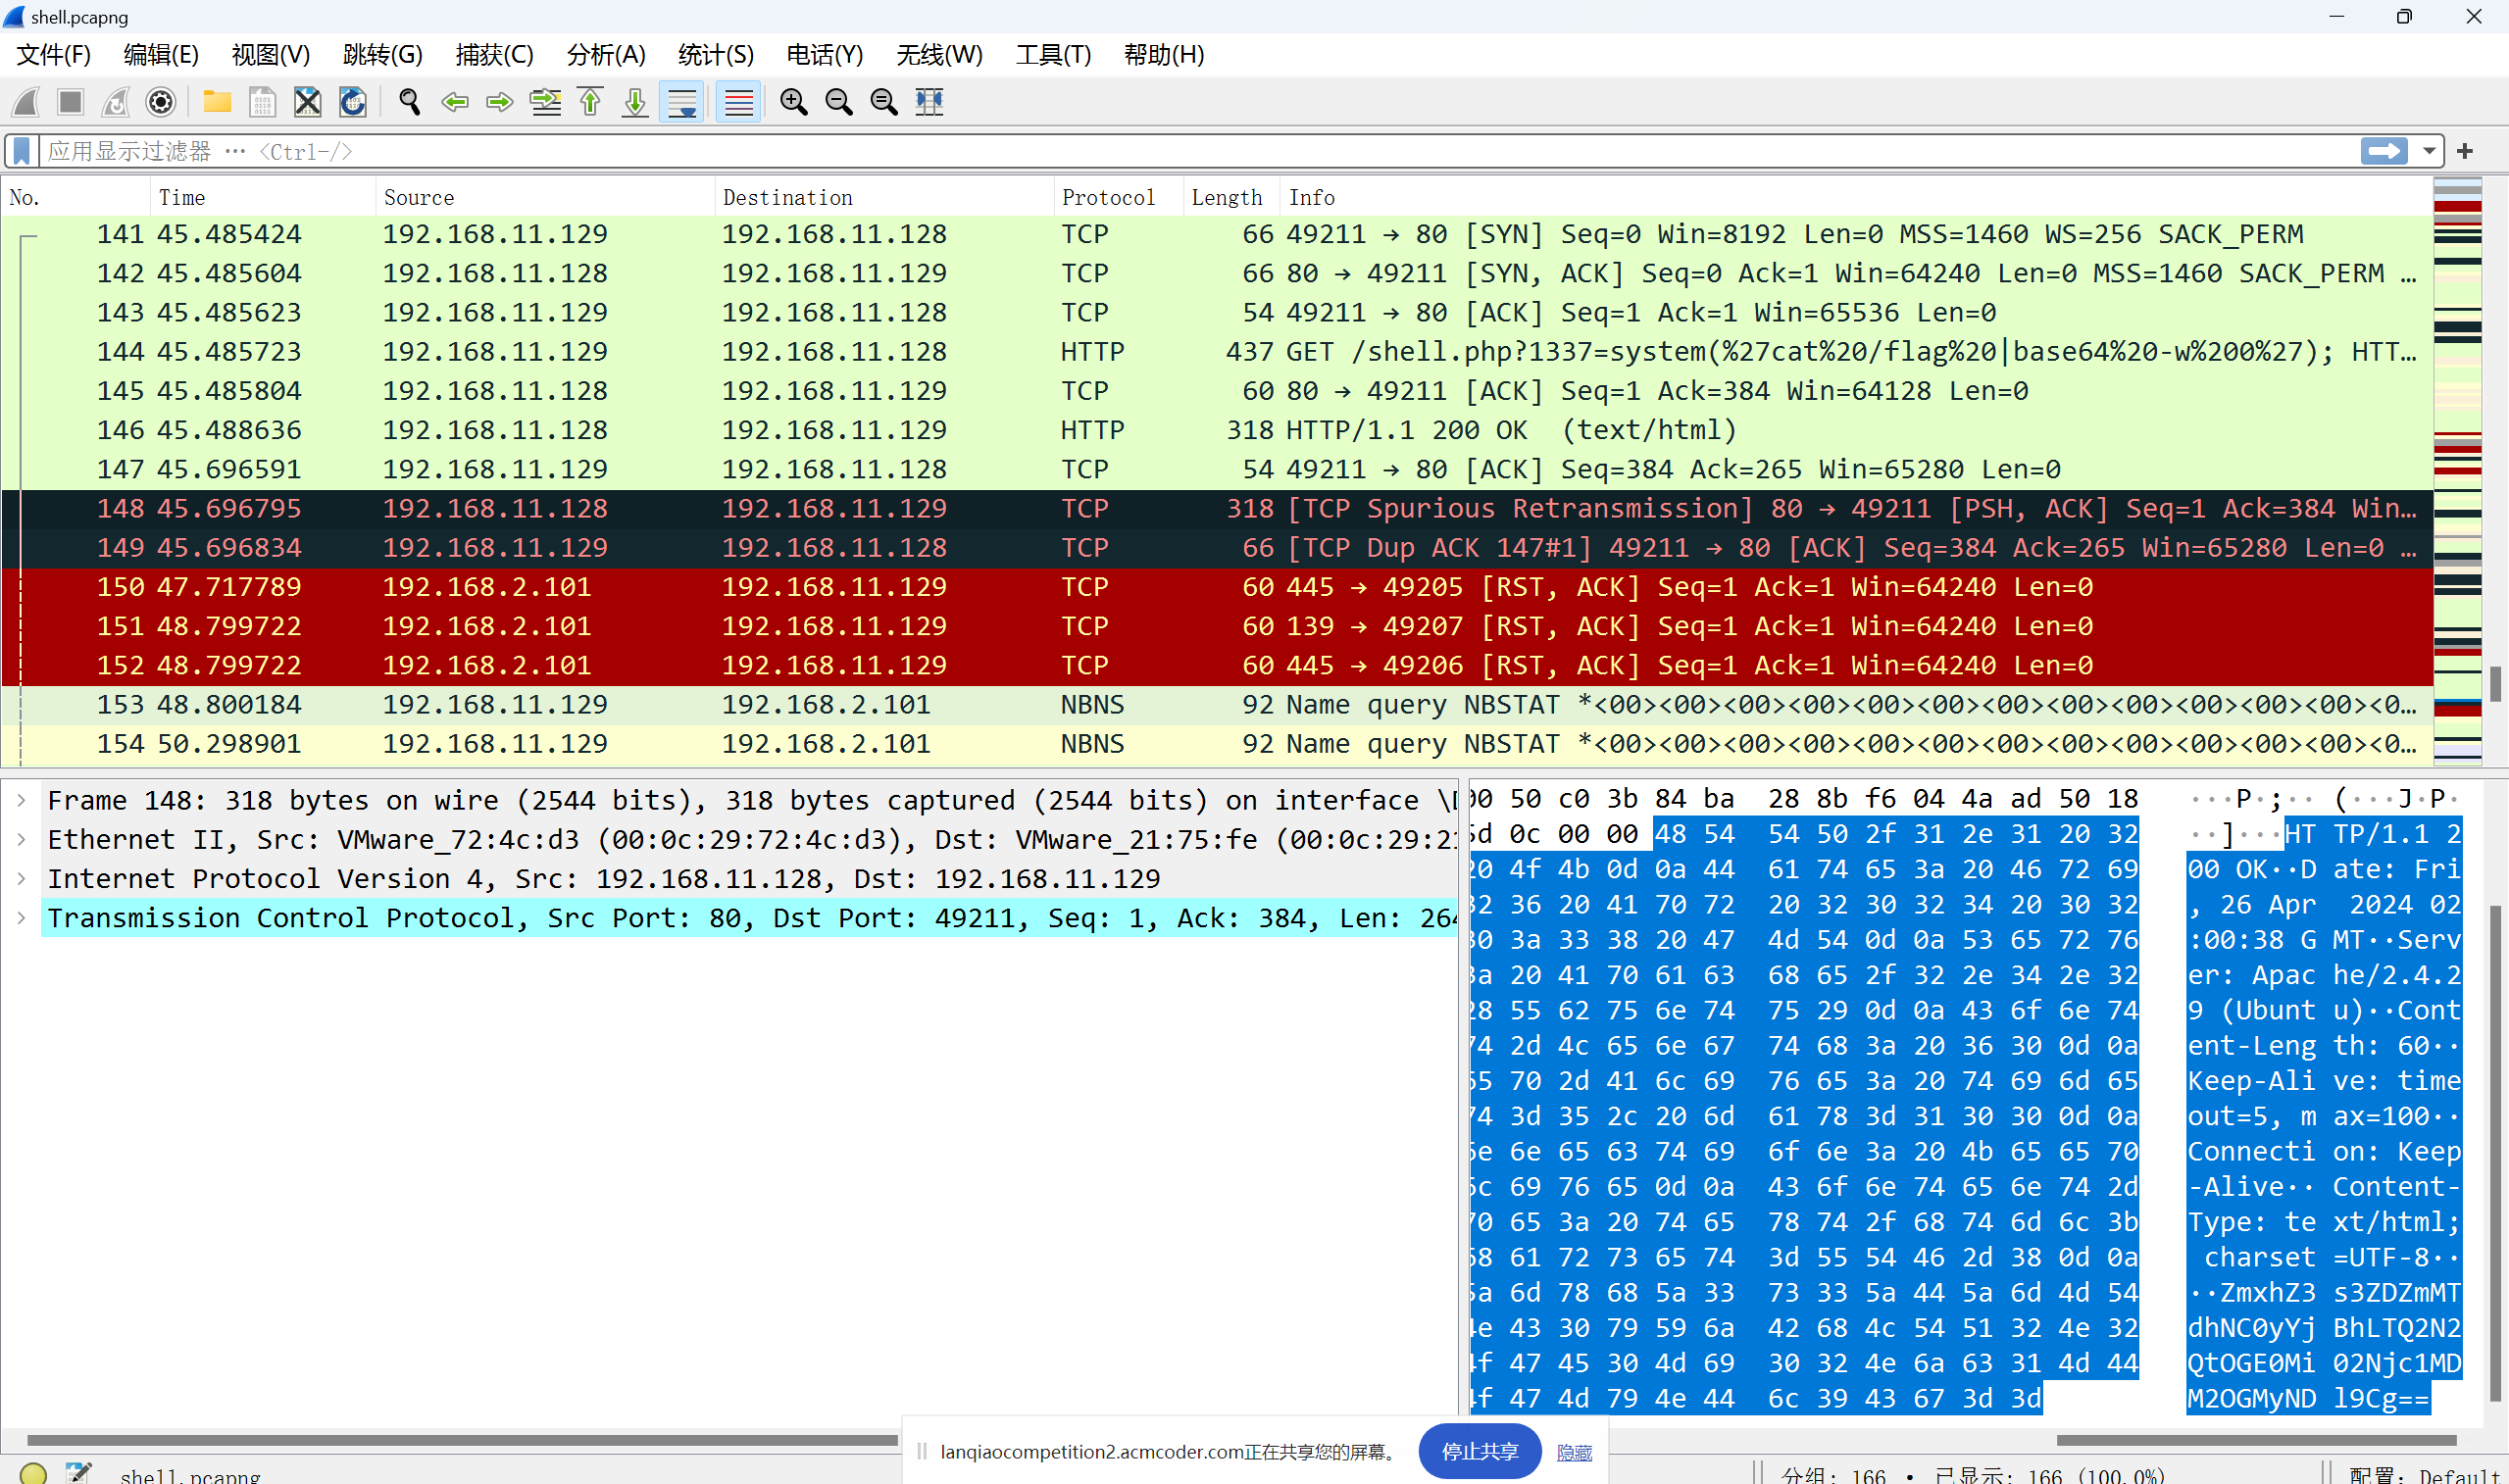Toggle packet list colorization
The height and width of the screenshot is (1484, 2509).
[x=739, y=101]
